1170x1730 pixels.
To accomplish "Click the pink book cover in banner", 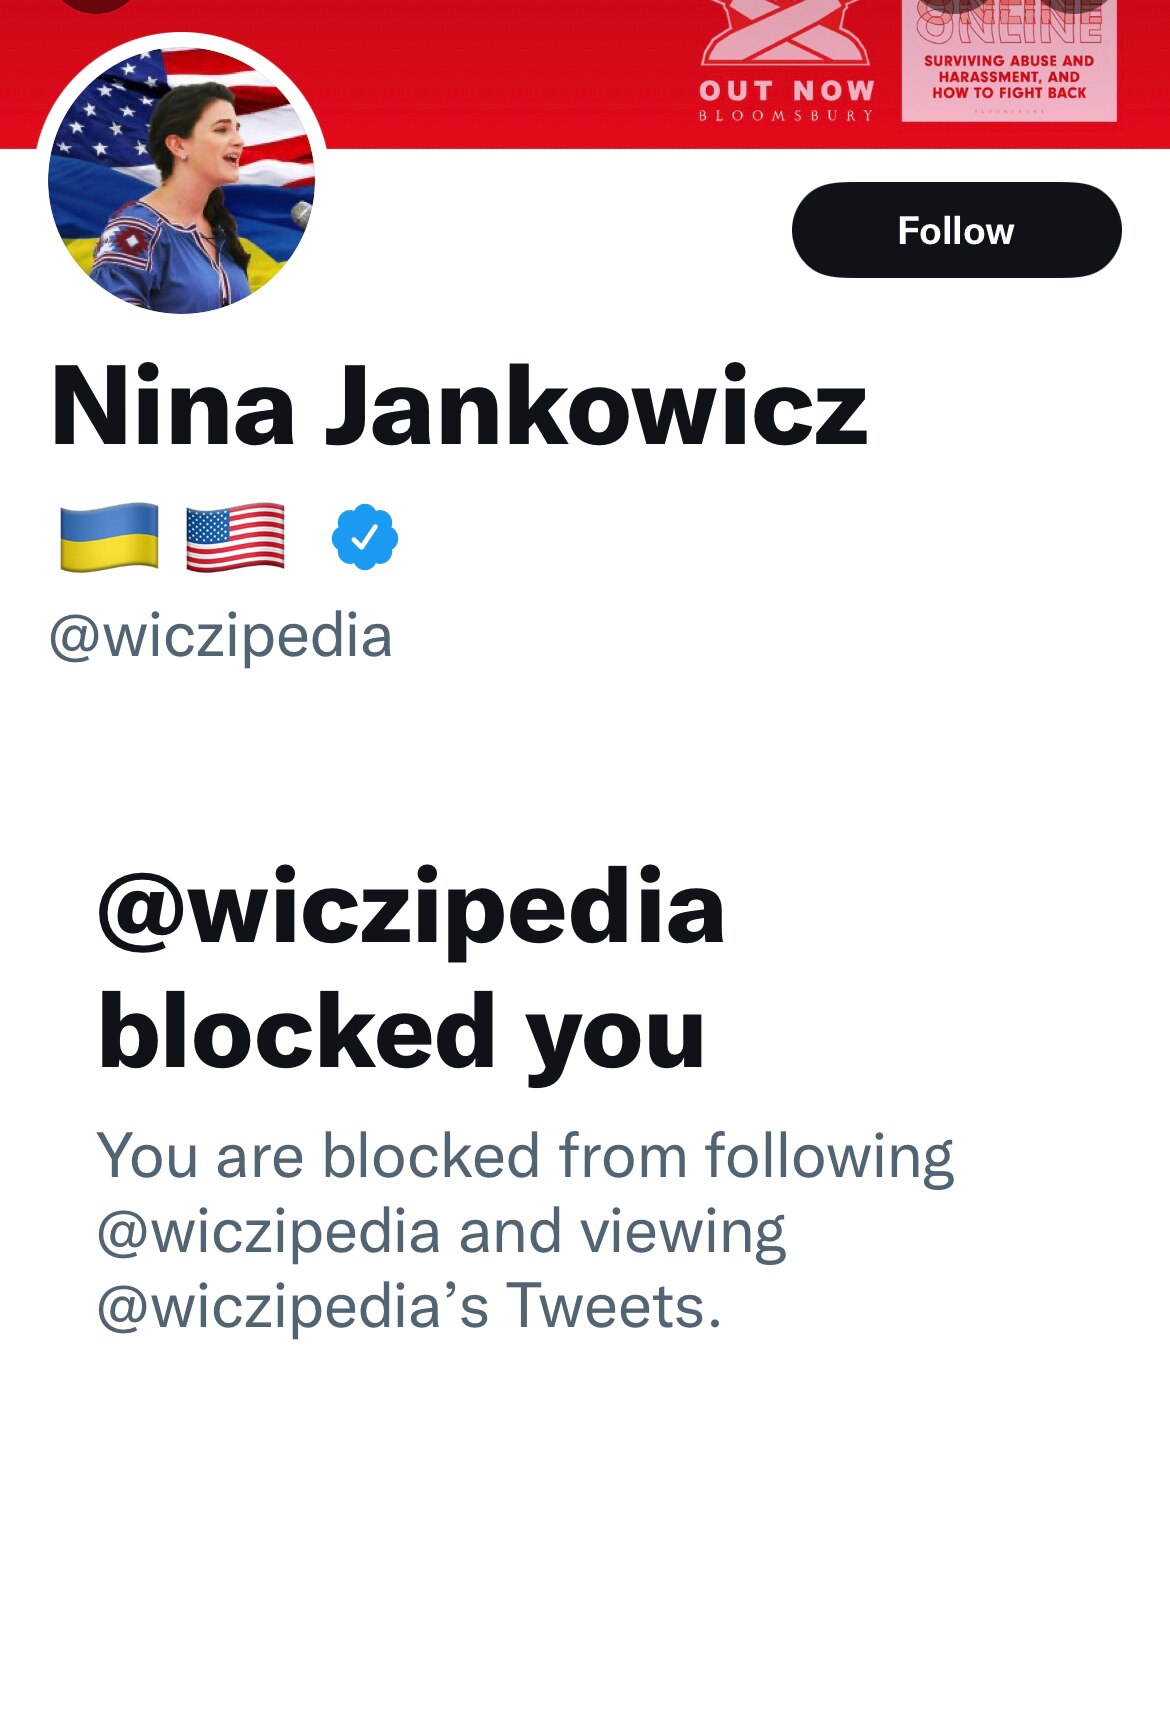I will 1008,62.
